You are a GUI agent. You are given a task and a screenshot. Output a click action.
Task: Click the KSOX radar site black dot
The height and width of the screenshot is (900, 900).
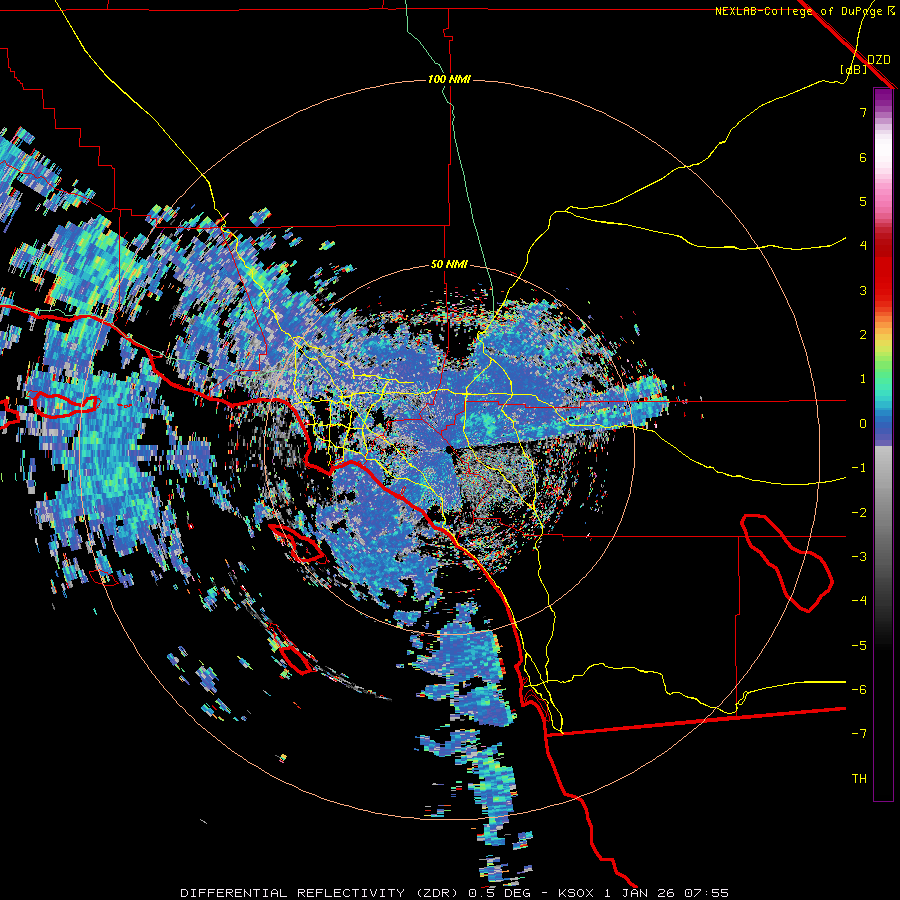pos(449,449)
